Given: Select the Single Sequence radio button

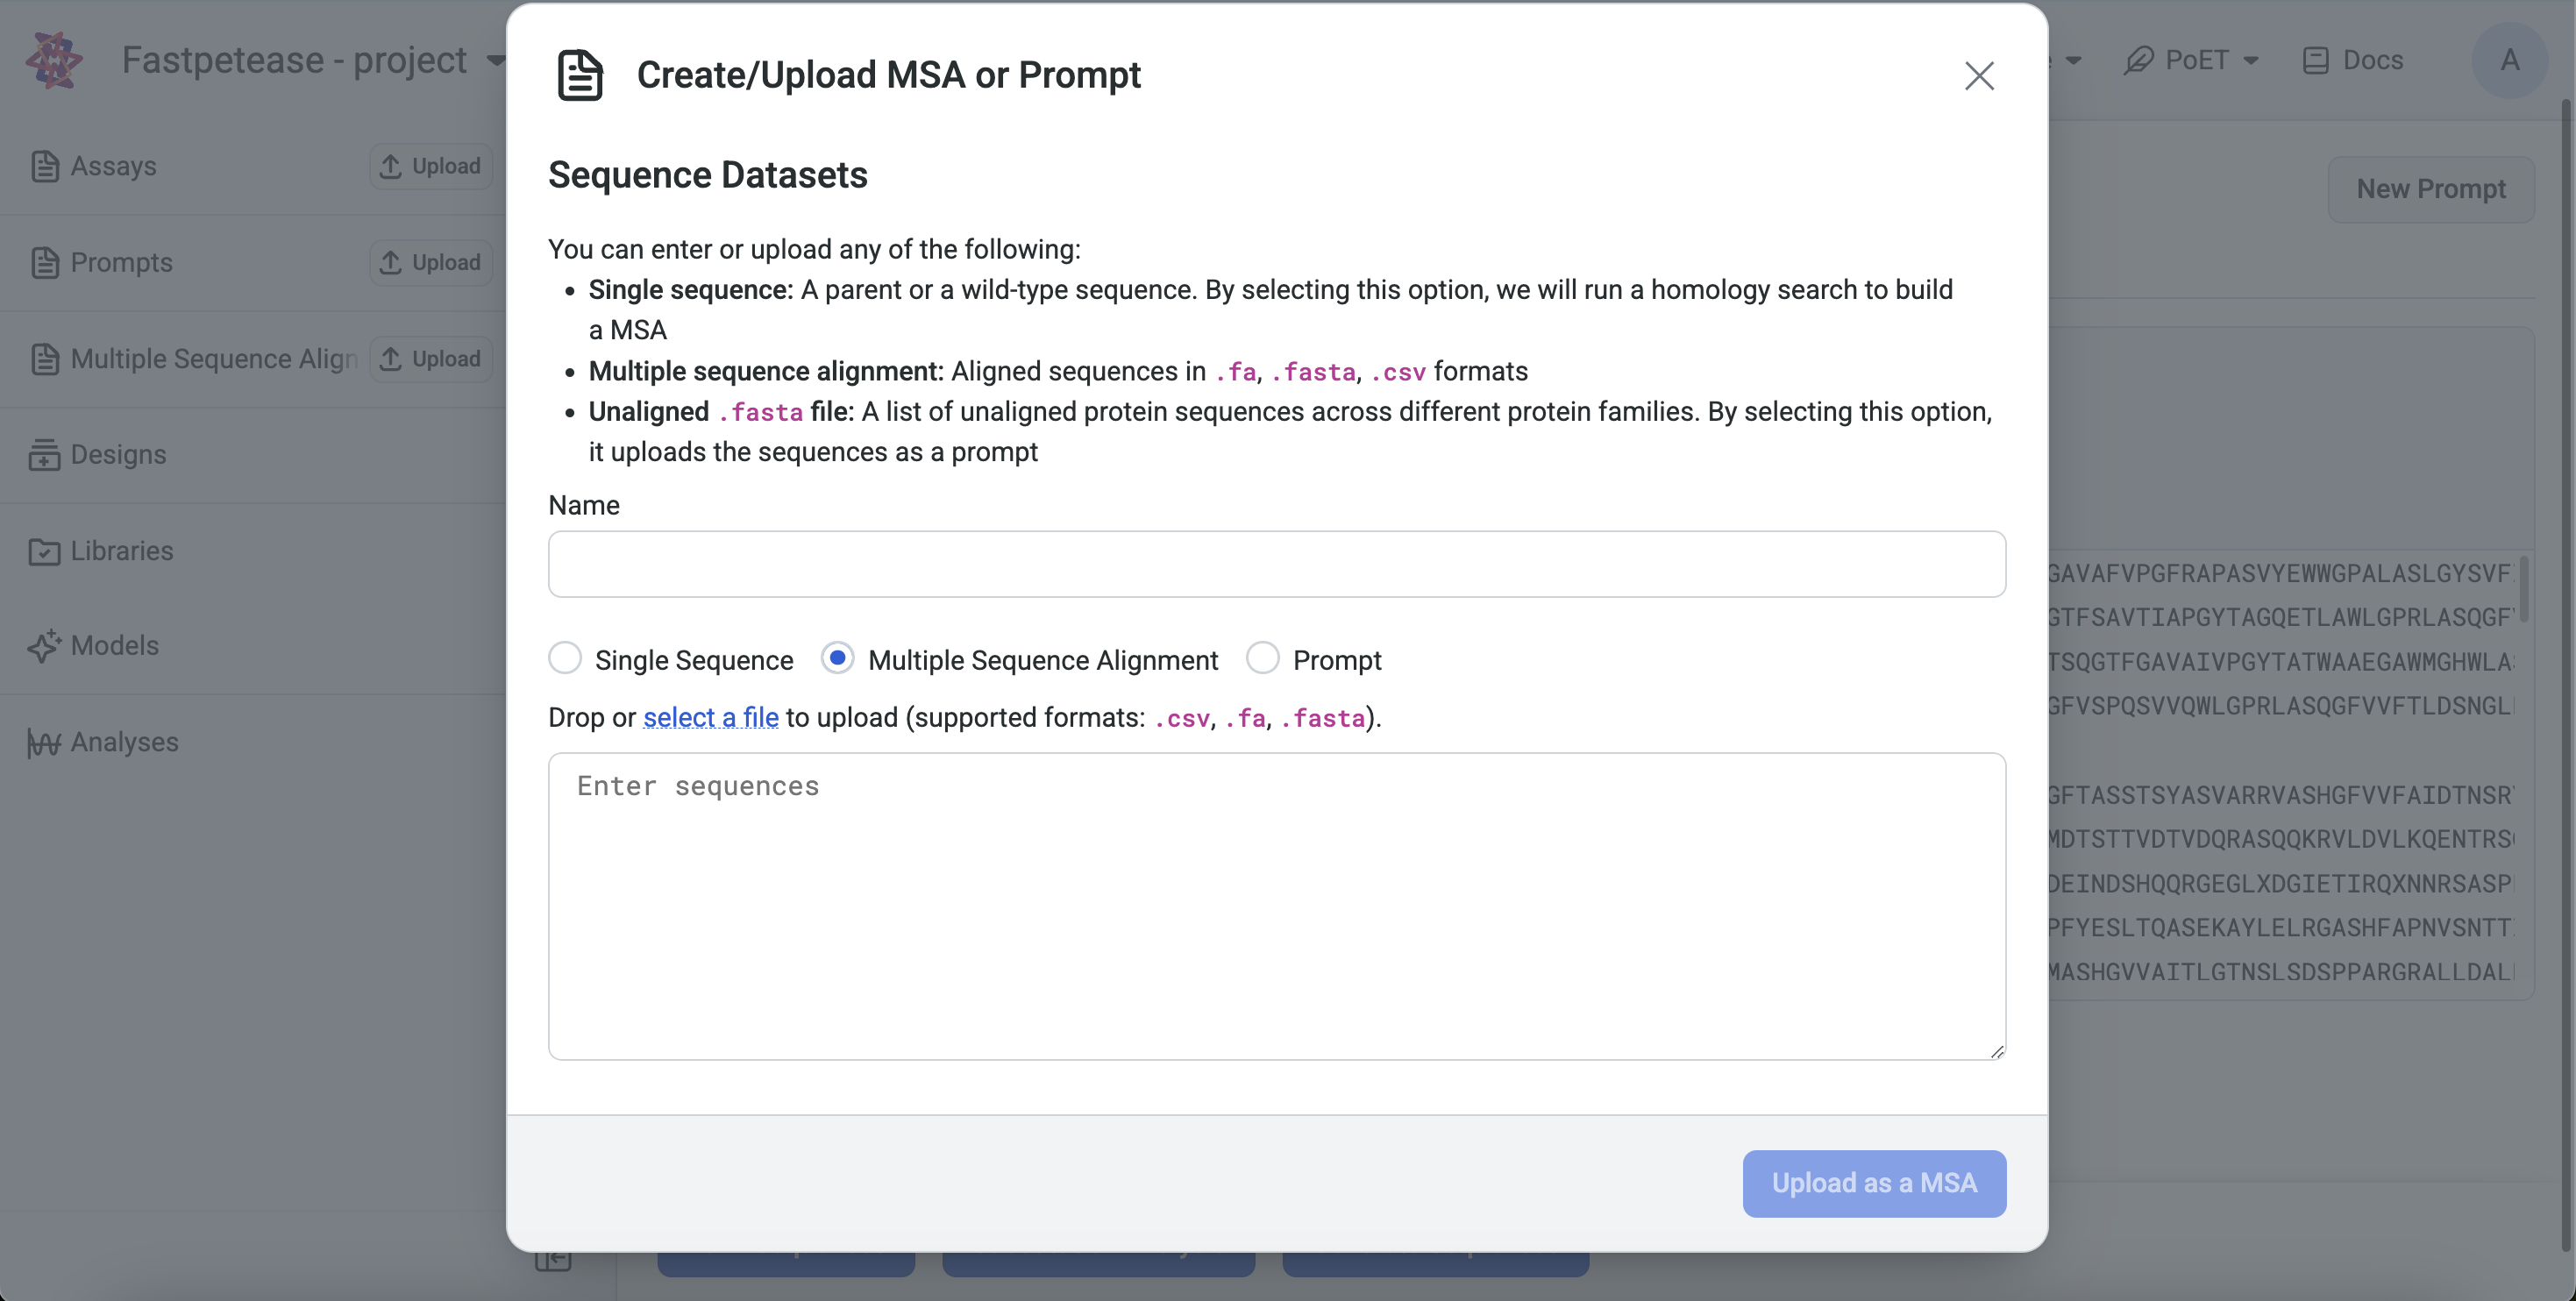Looking at the screenshot, I should point(566,660).
